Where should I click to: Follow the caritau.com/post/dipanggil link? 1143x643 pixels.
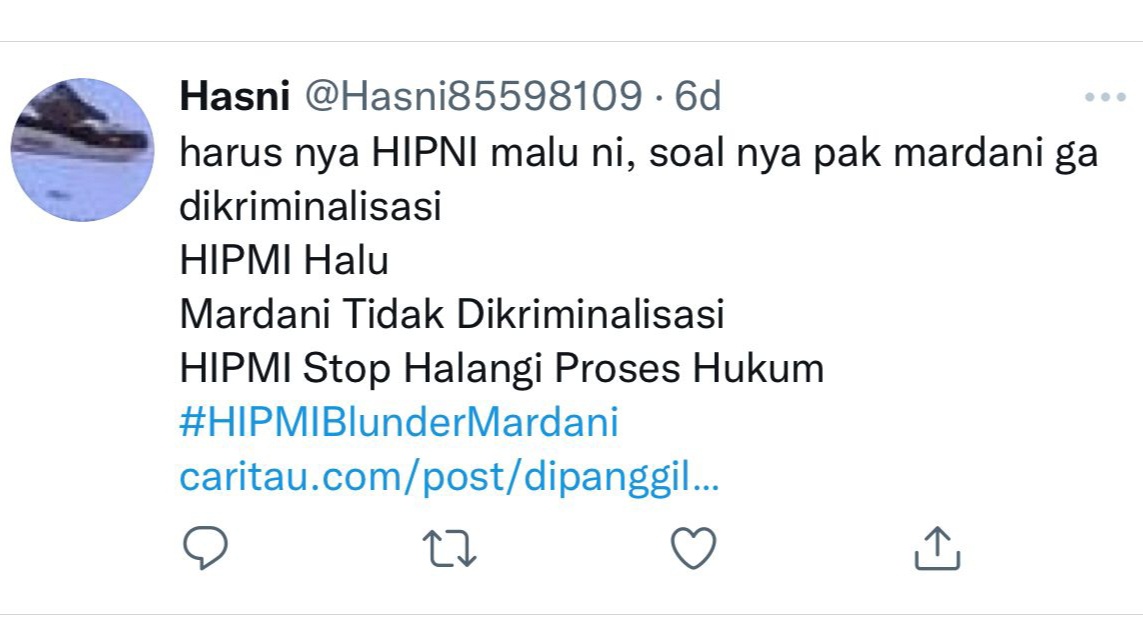[449, 477]
